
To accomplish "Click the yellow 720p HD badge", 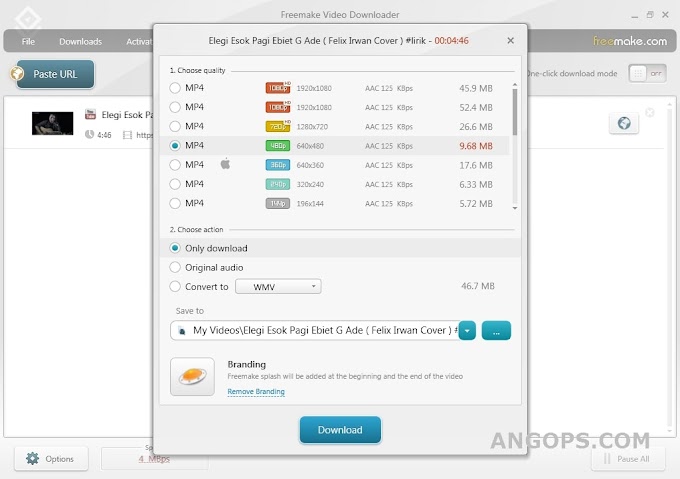I will (278, 126).
